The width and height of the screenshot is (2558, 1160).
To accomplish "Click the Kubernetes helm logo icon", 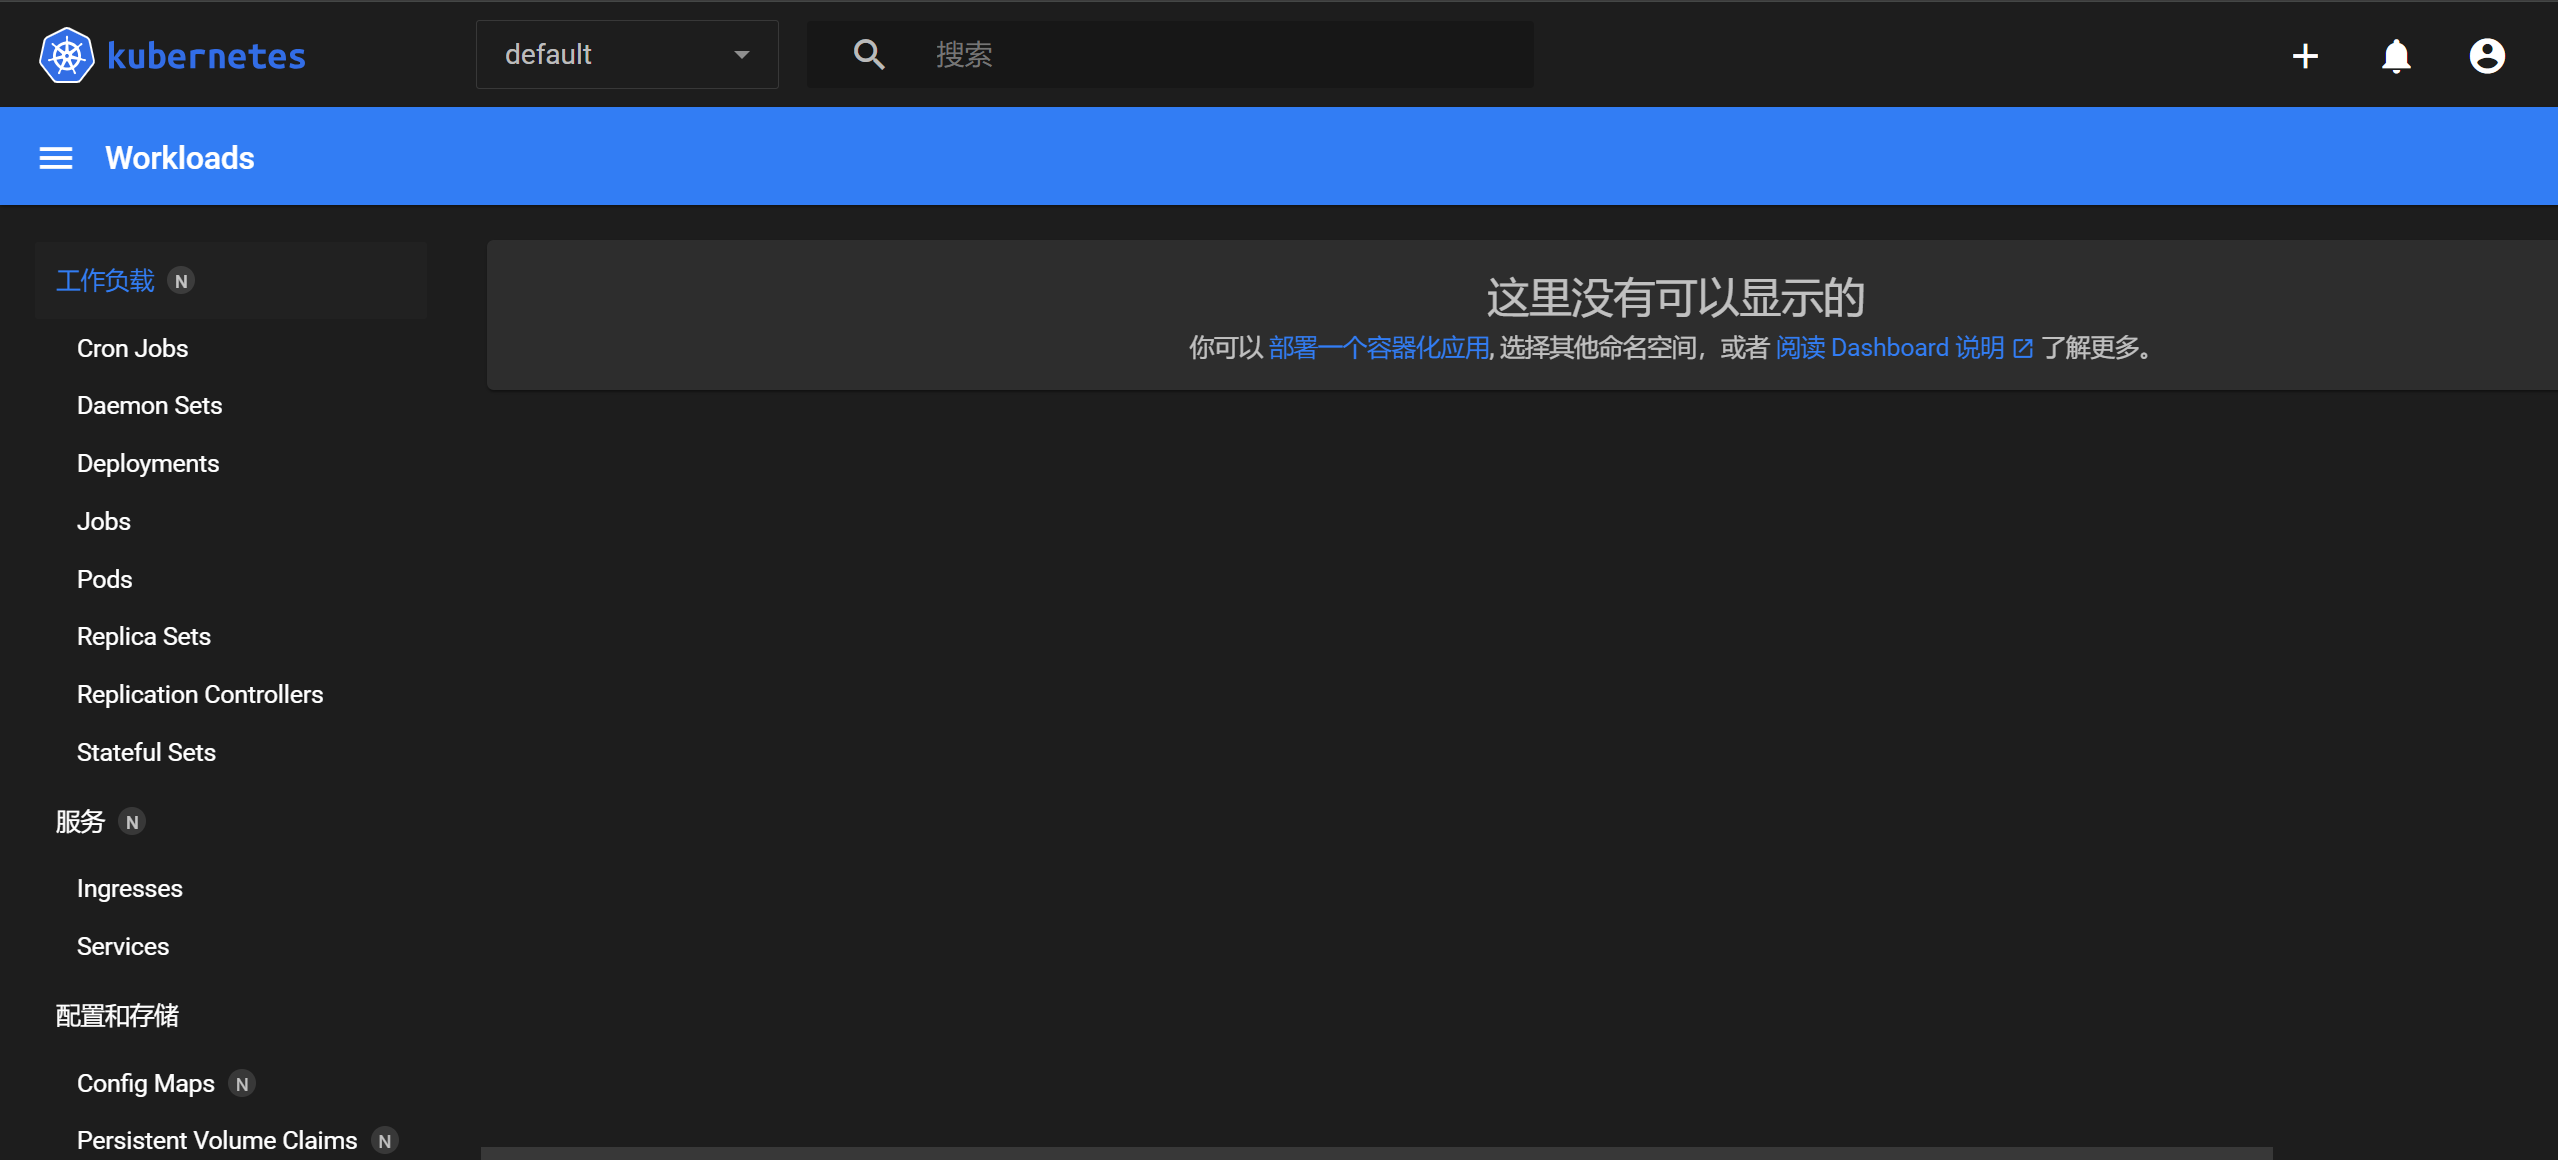I will click(x=66, y=55).
